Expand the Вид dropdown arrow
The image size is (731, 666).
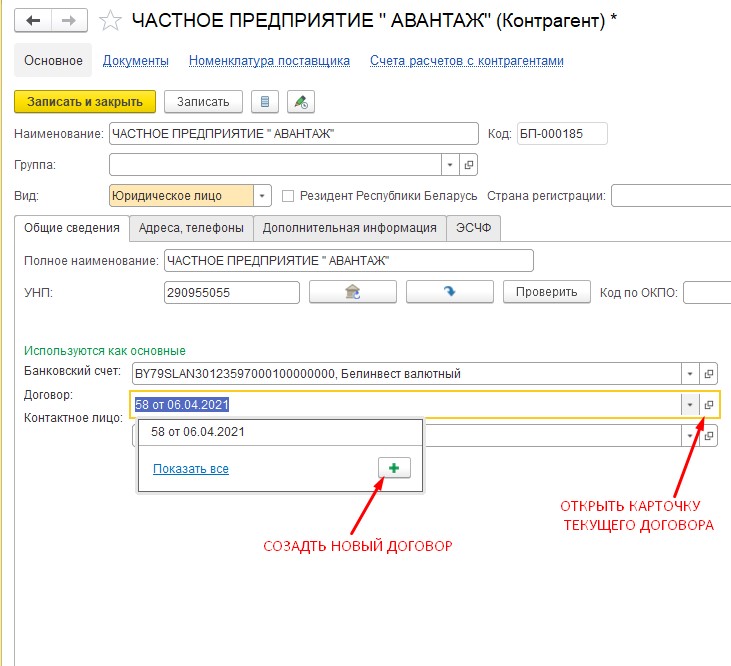pyautogui.click(x=262, y=196)
